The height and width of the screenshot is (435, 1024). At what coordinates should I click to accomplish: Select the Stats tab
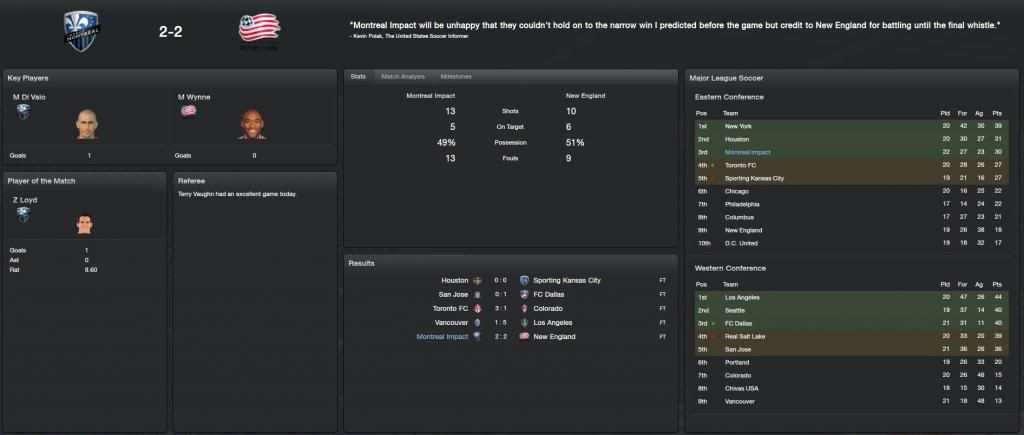click(x=359, y=76)
